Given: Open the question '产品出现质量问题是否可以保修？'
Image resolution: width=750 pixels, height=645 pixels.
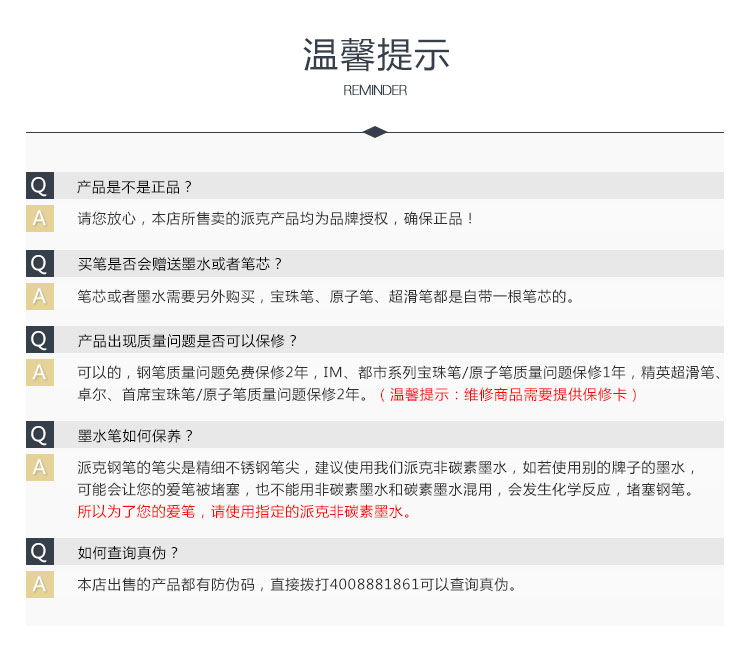Looking at the screenshot, I should 188,341.
